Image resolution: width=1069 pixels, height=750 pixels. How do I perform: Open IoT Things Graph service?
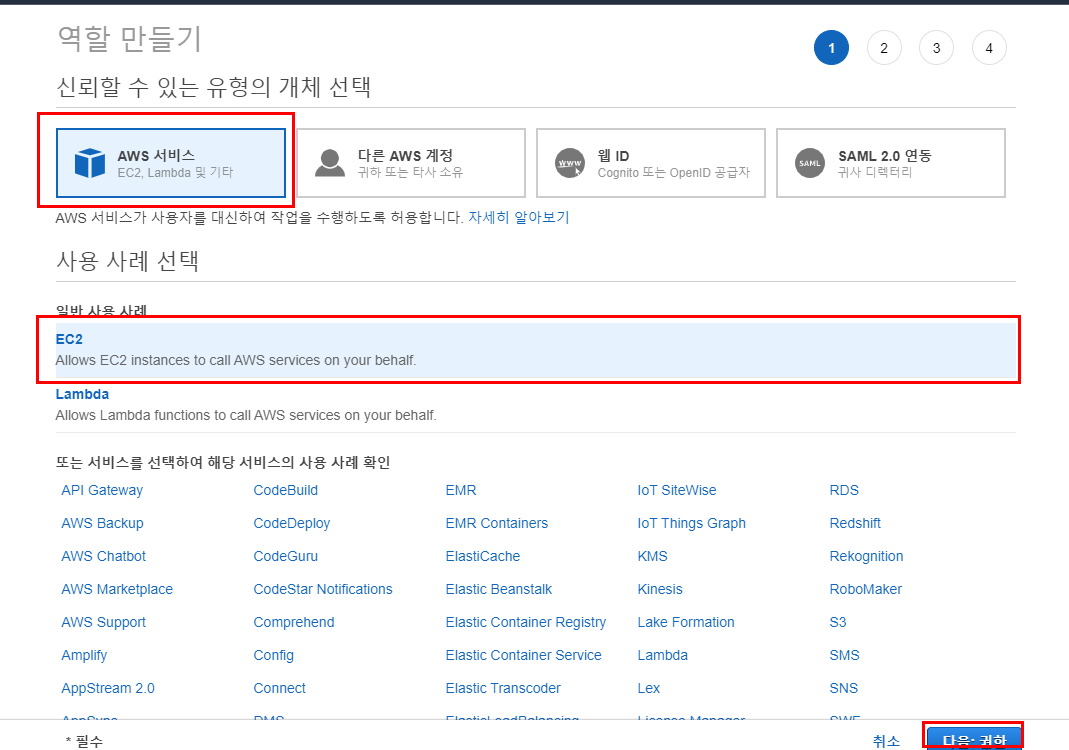coord(691,523)
